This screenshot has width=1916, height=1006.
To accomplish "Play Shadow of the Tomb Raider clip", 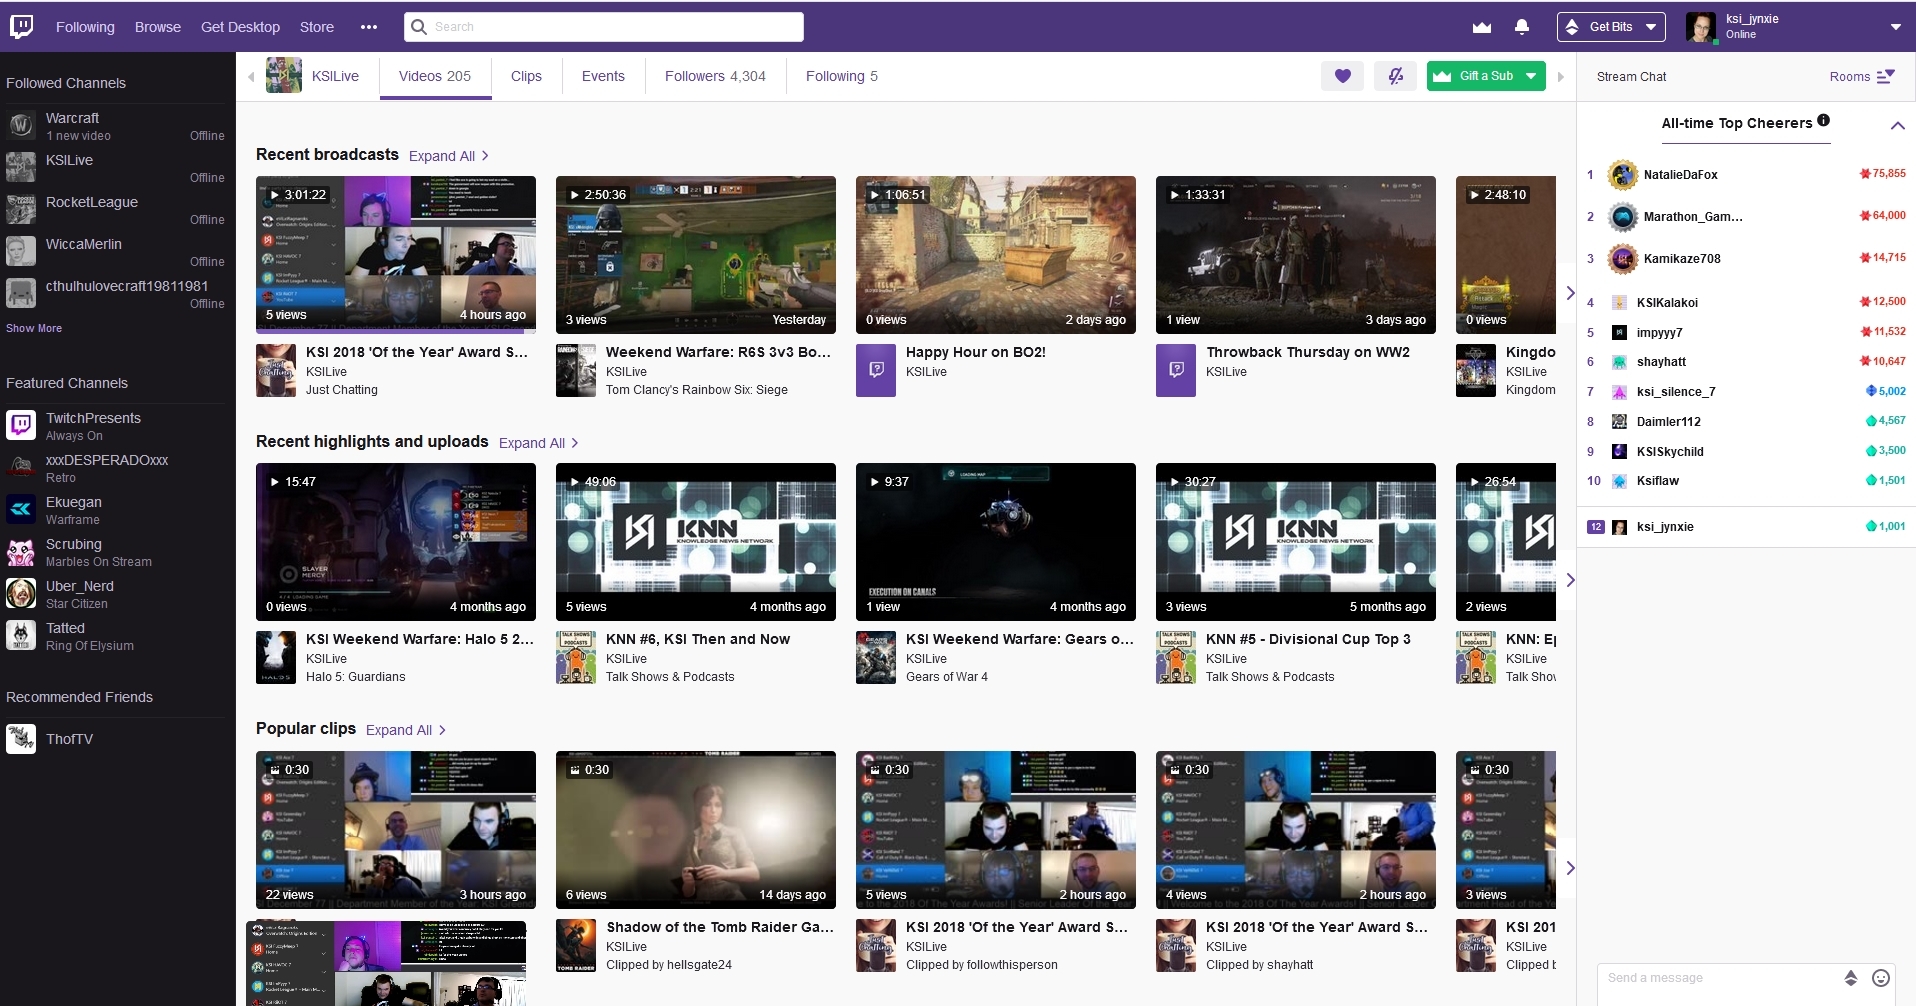I will click(x=696, y=830).
